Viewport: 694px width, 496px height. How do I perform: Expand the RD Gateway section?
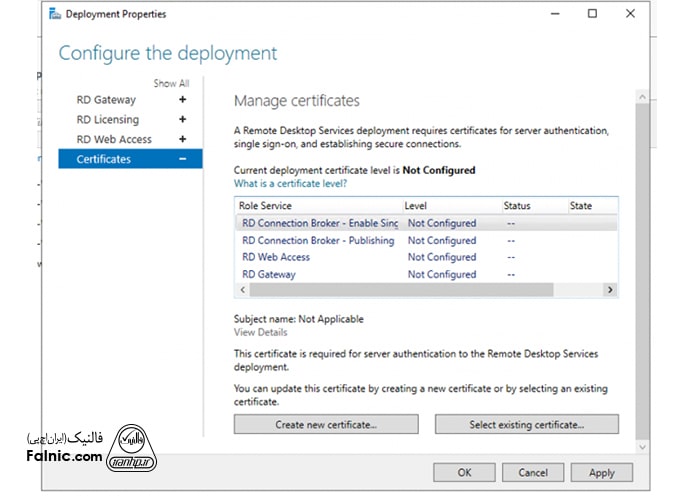pos(182,100)
